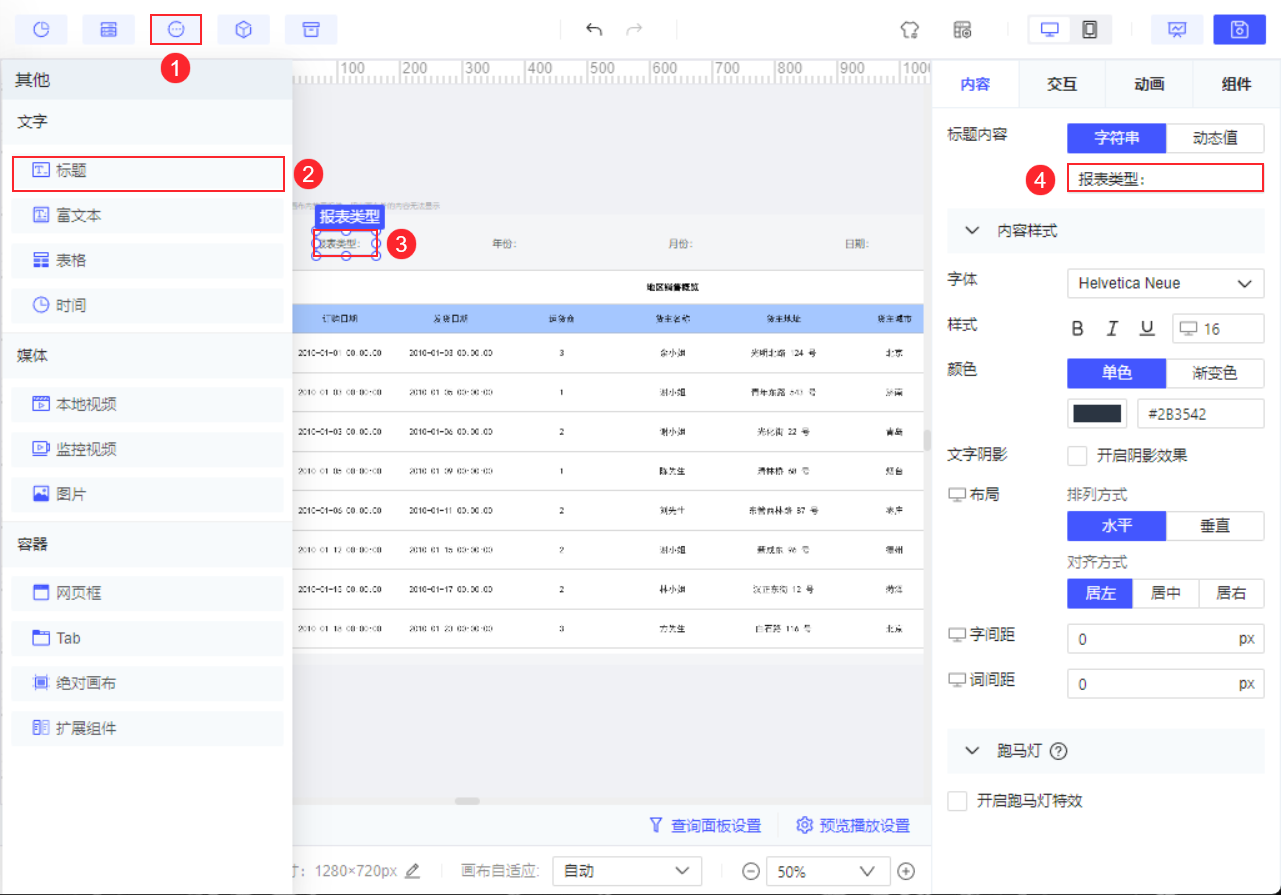Edit the 字间距 letter spacing field

point(1165,639)
